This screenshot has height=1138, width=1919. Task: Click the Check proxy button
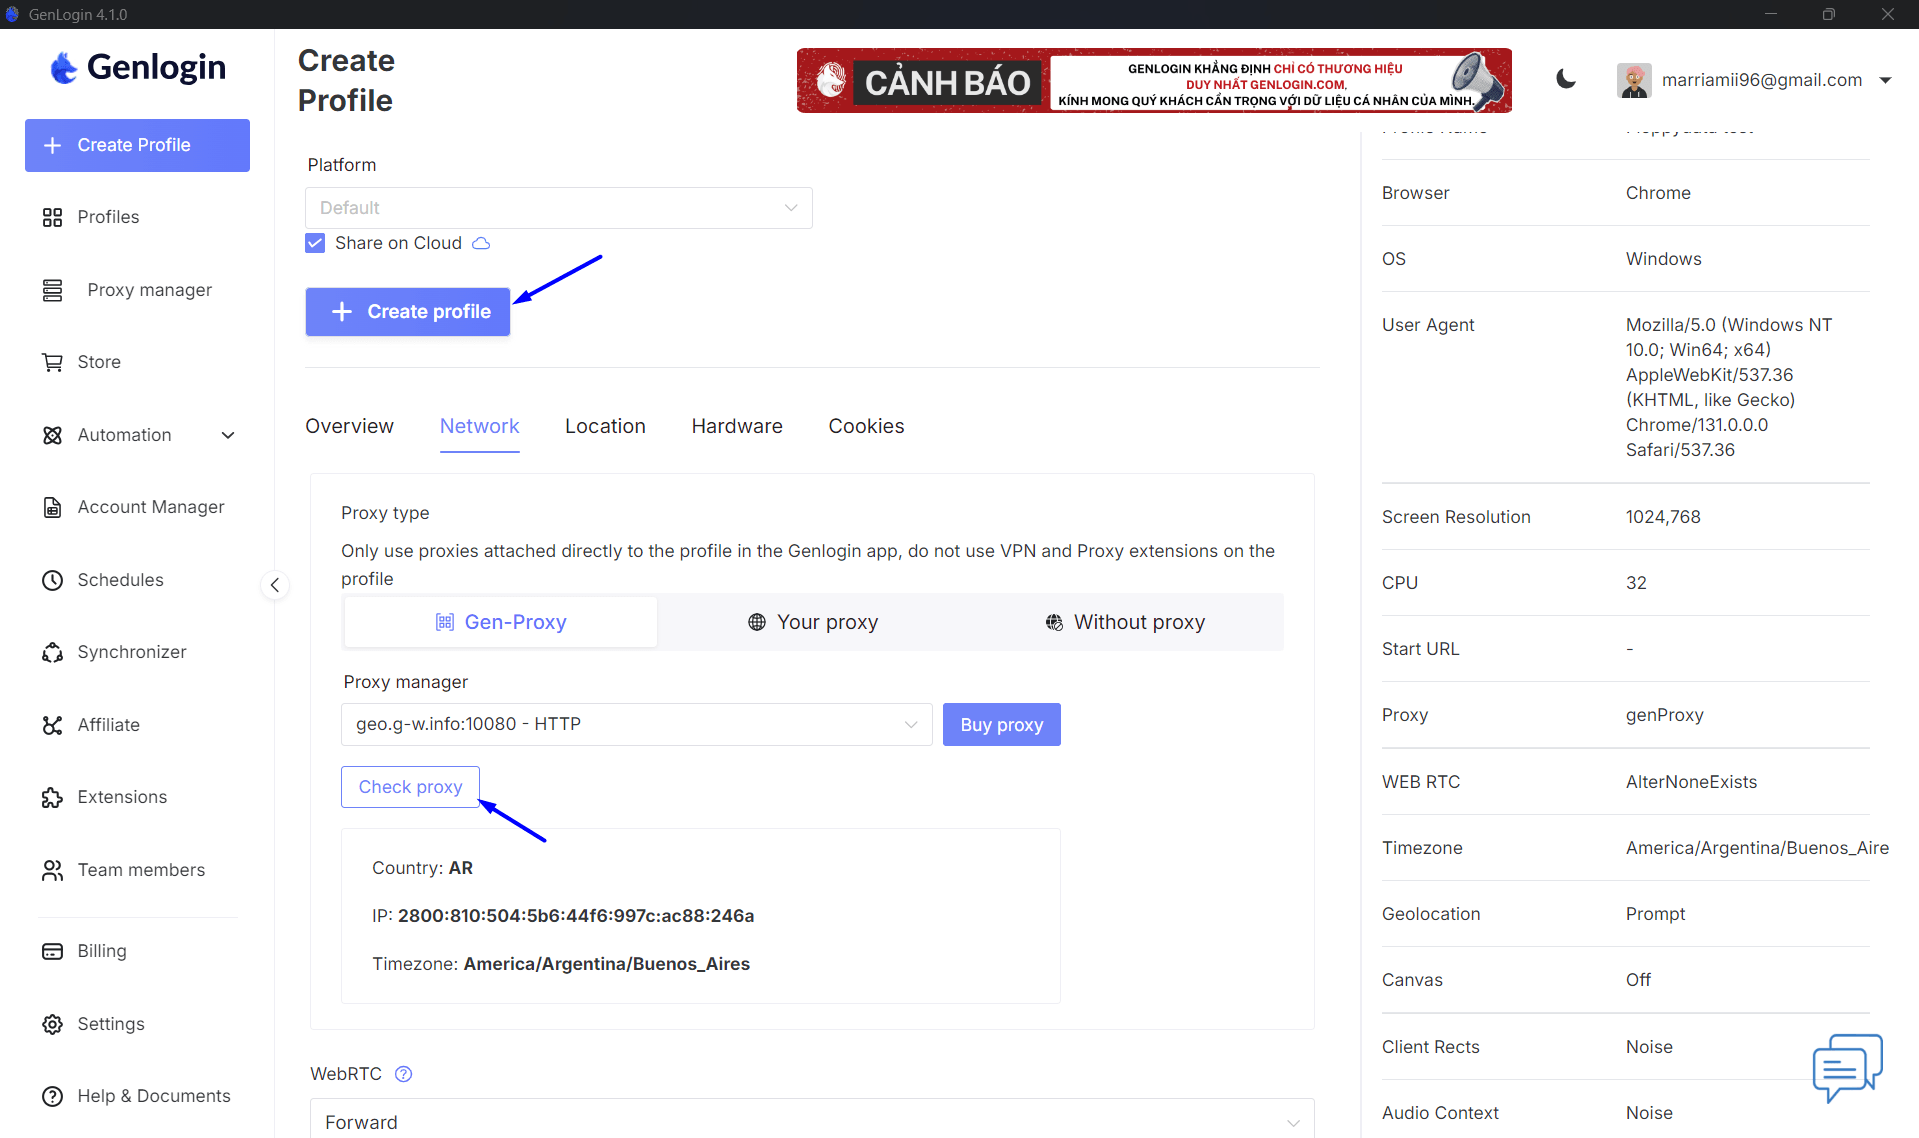click(x=410, y=787)
